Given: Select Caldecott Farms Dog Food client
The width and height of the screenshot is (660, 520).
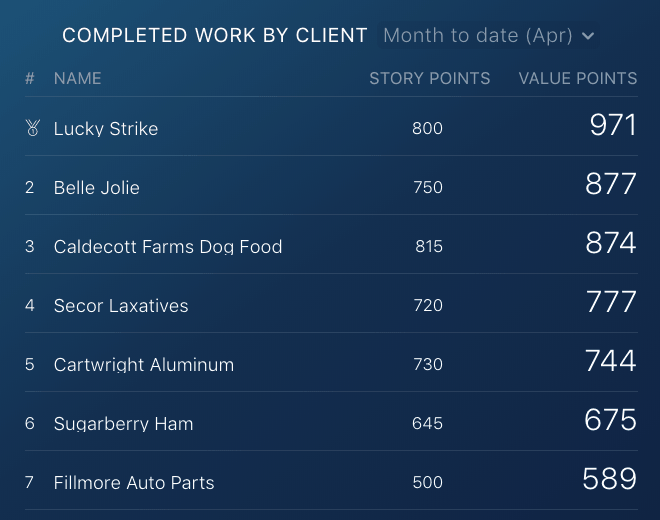Looking at the screenshot, I should [x=168, y=246].
